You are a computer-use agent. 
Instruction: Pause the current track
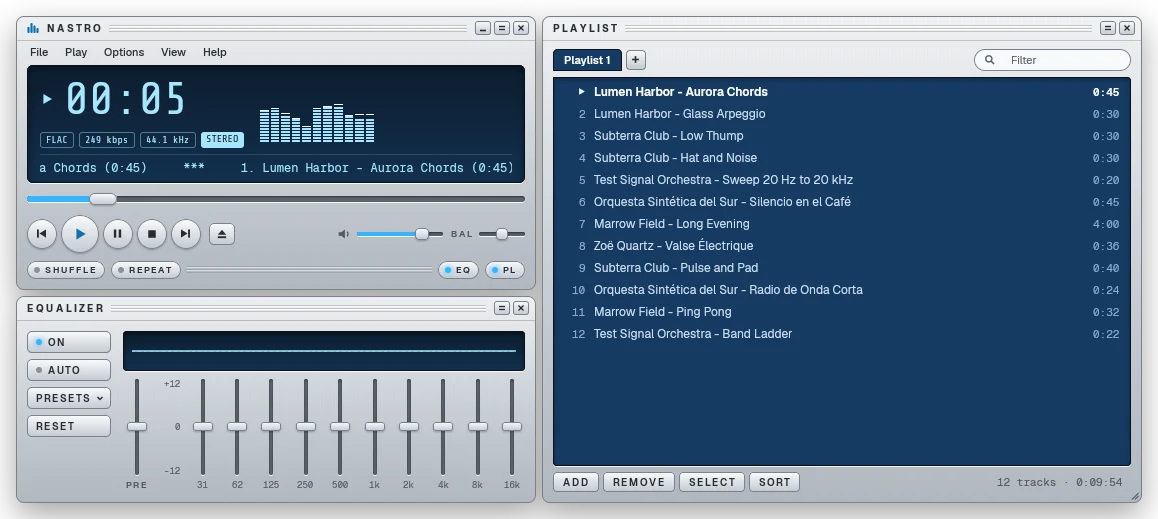point(117,234)
